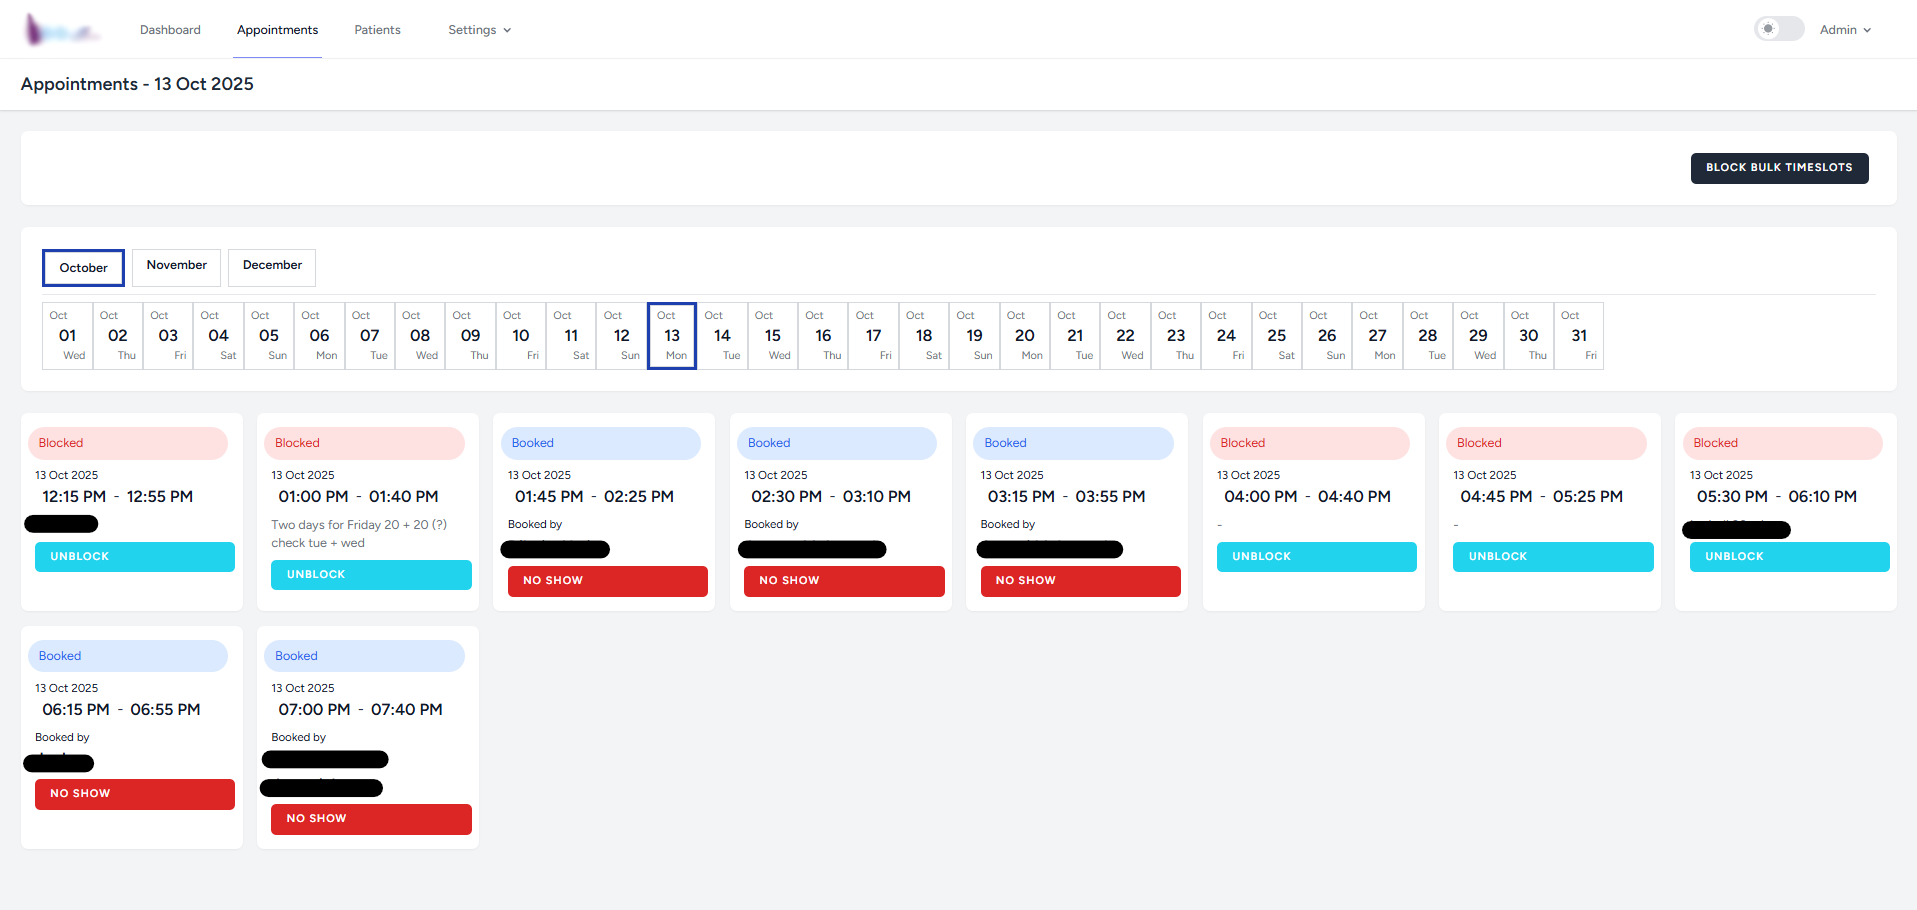The image size is (1917, 910).
Task: Select the Appointments nav item
Action: click(277, 30)
